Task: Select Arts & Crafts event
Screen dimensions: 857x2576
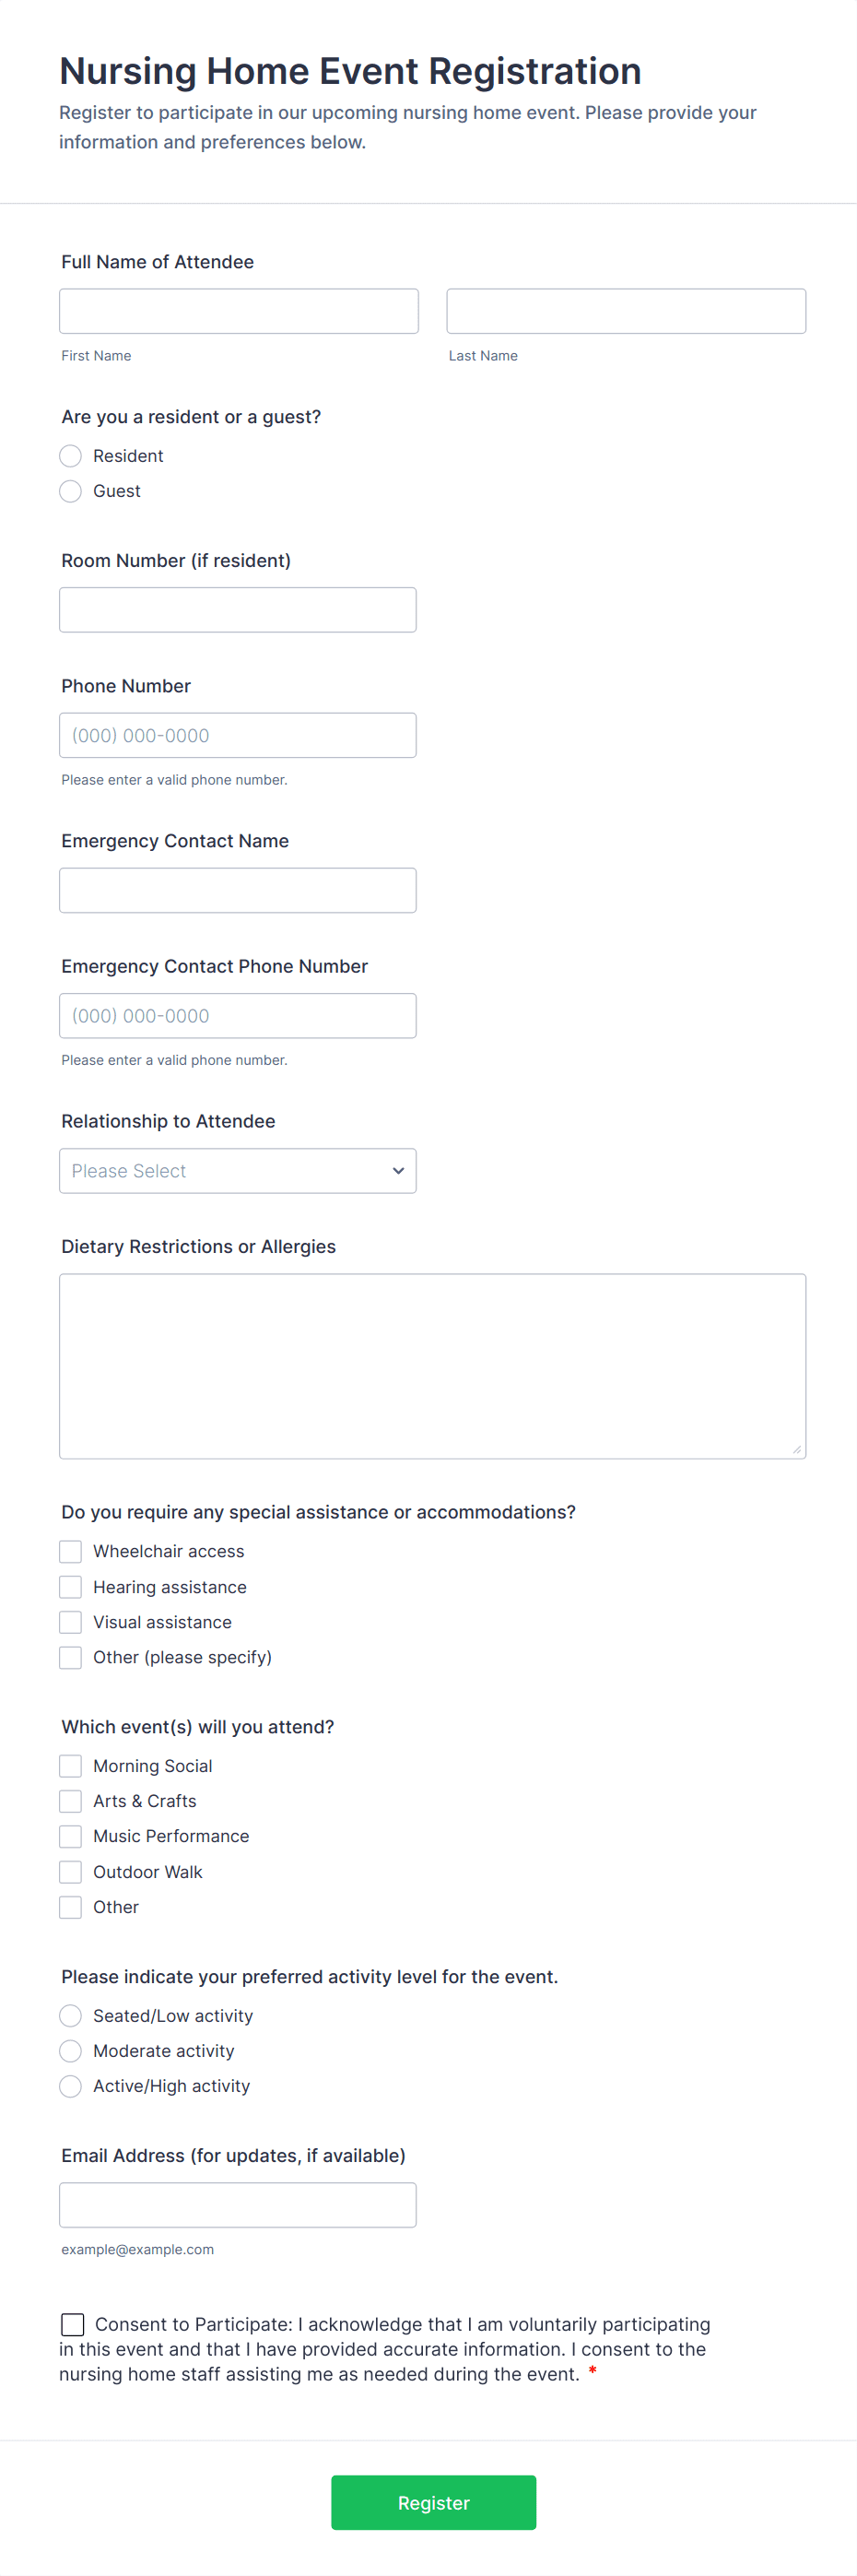Action: pyautogui.click(x=70, y=1800)
